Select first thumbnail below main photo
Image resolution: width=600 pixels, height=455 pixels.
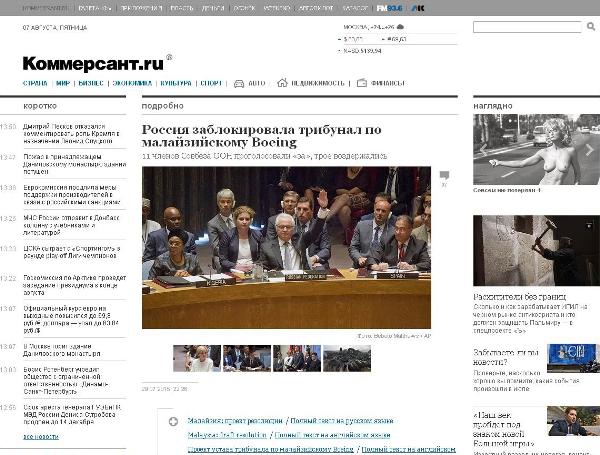195,358
